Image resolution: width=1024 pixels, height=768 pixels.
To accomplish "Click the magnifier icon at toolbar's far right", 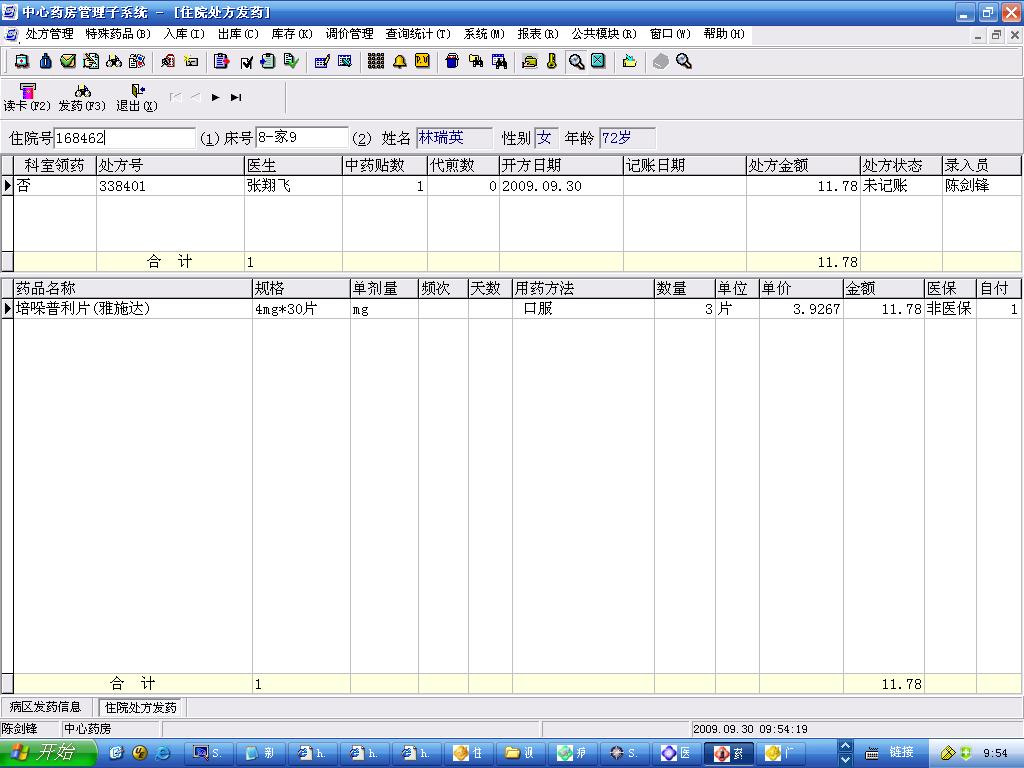I will [x=684, y=62].
